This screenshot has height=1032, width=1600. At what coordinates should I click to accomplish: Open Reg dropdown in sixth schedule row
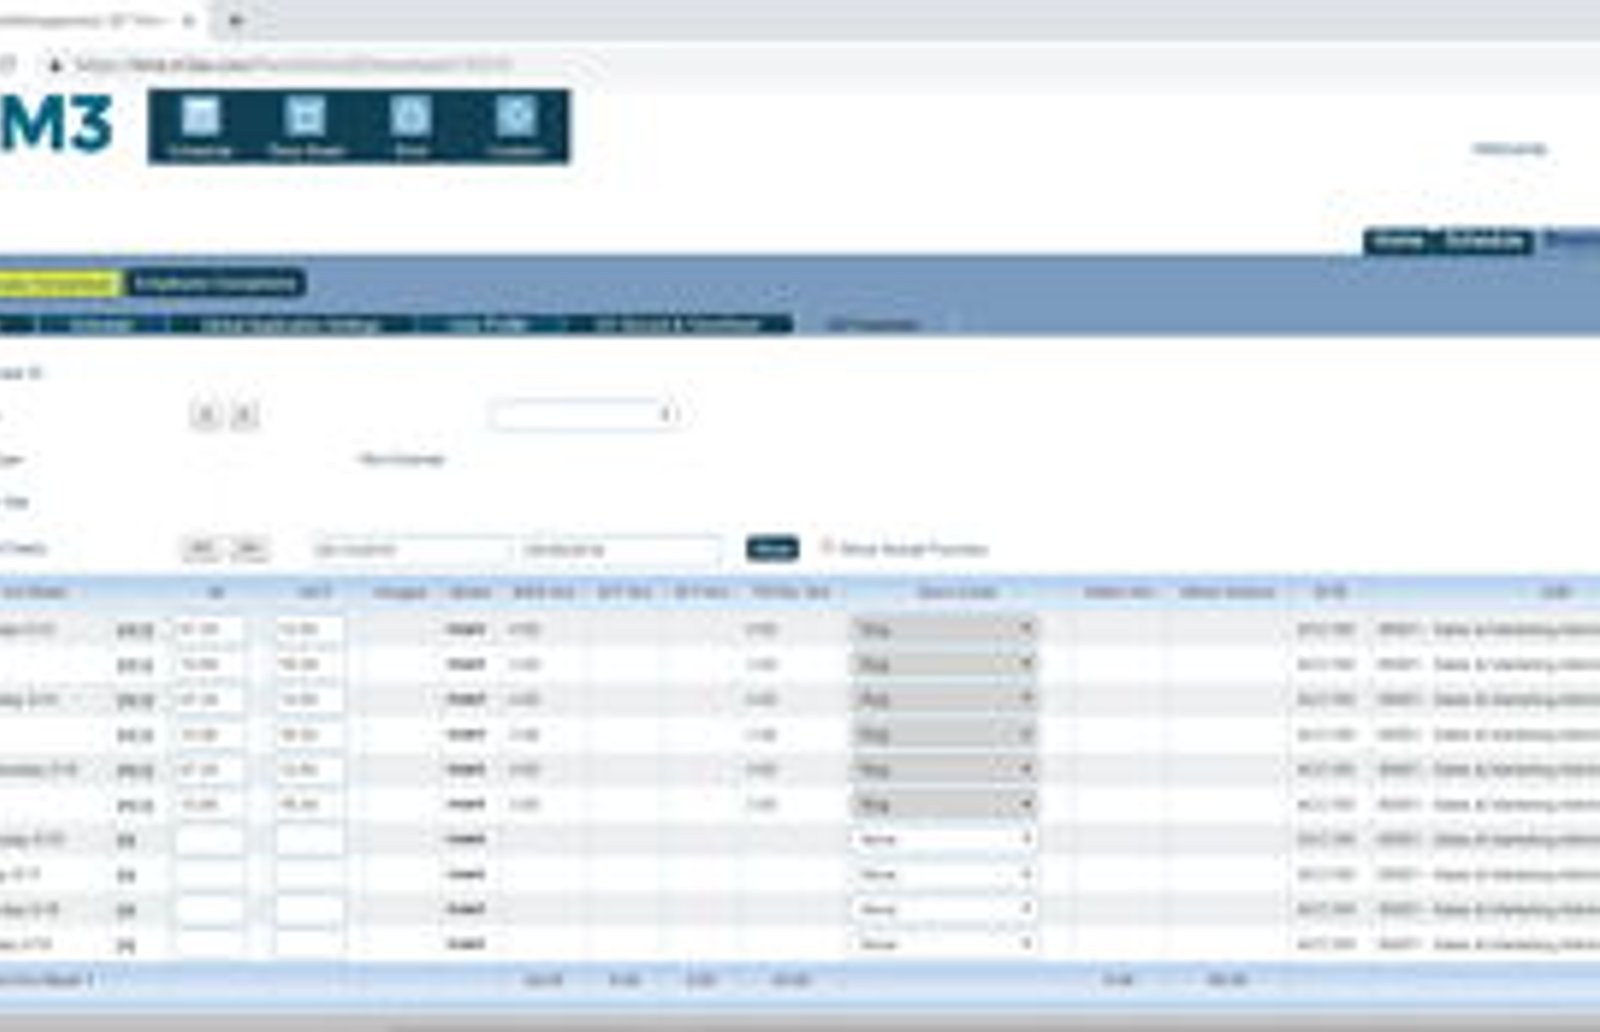tap(945, 804)
